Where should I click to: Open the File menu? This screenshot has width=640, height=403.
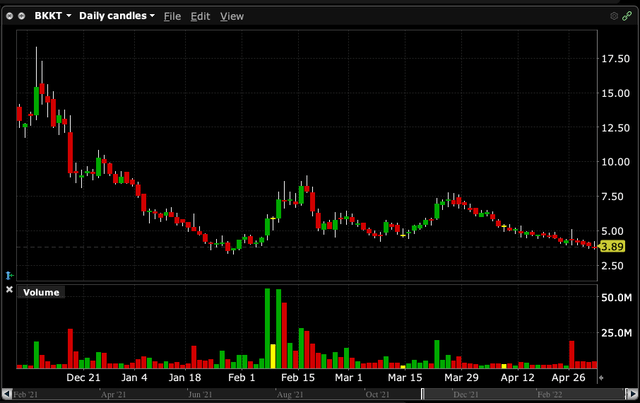(x=172, y=16)
